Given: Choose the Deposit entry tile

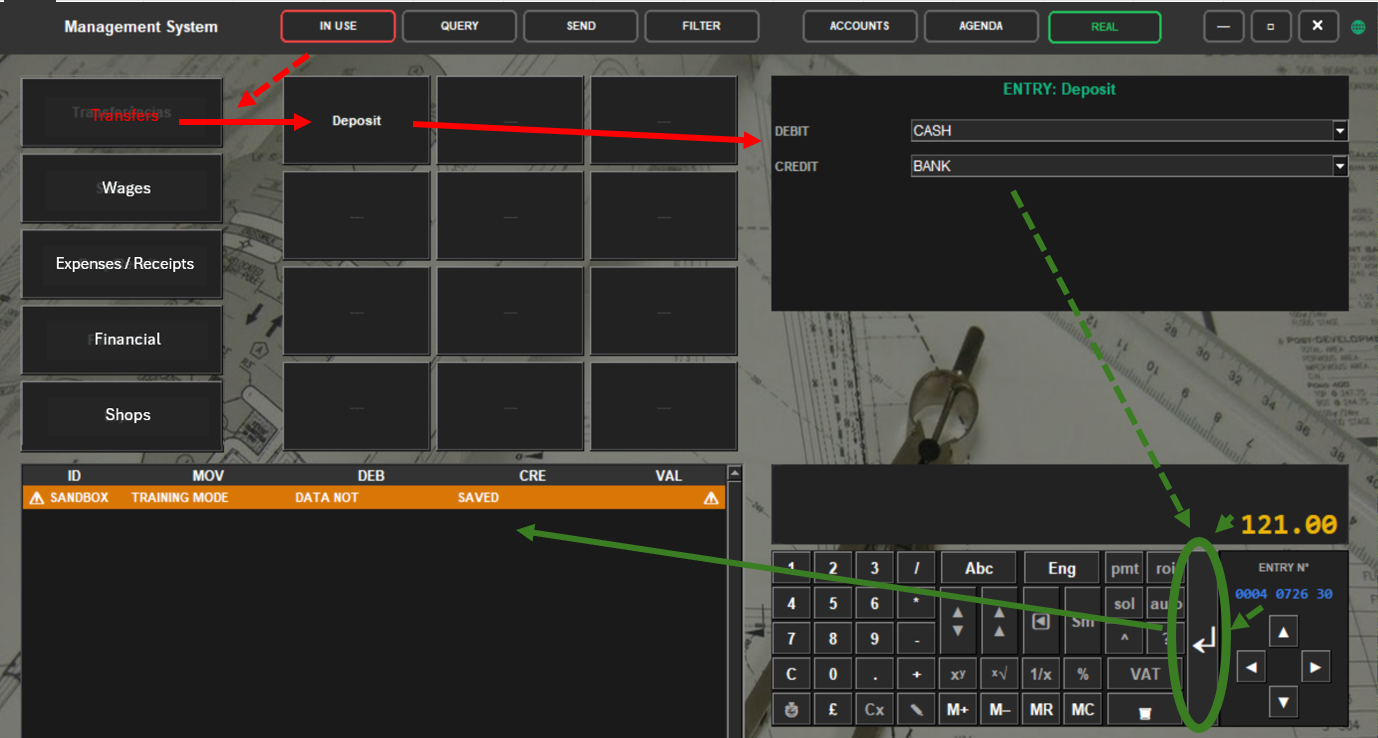Looking at the screenshot, I should pos(357,120).
